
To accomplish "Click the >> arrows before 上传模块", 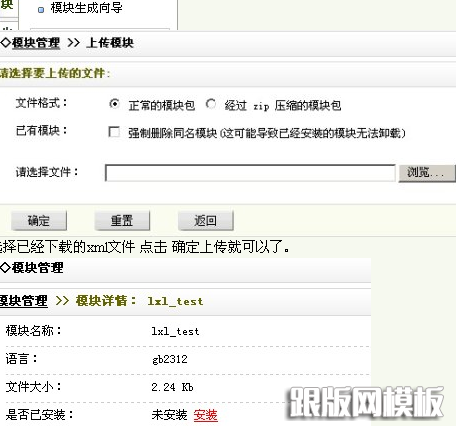I will (74, 43).
